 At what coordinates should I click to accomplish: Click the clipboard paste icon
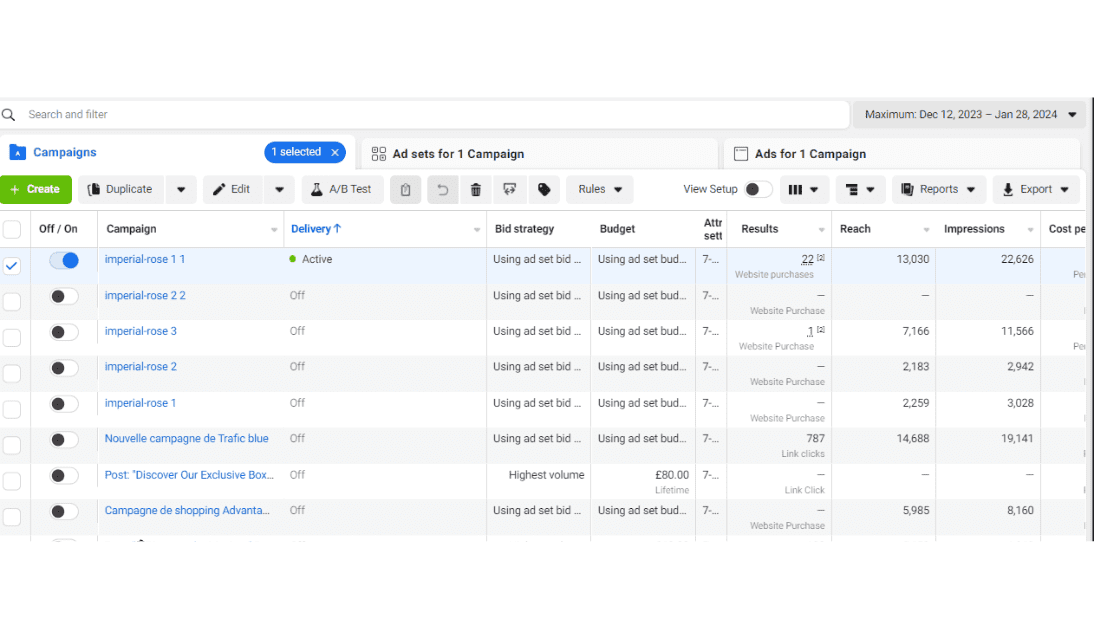pyautogui.click(x=405, y=190)
